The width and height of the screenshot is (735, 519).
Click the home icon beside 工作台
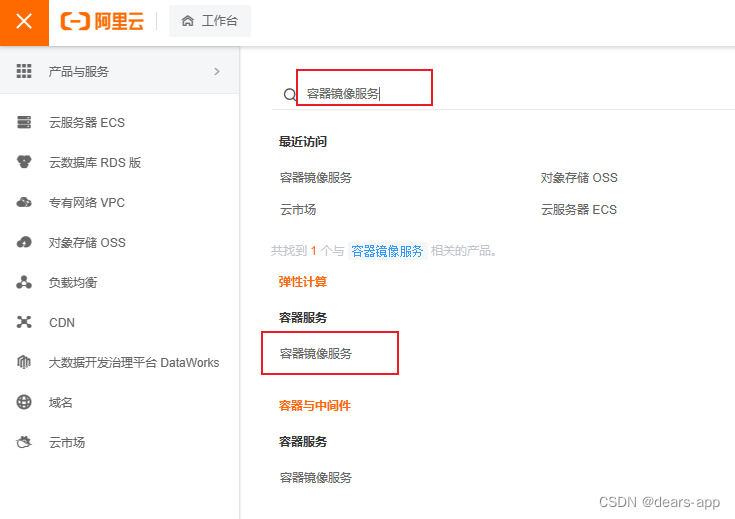tap(188, 21)
